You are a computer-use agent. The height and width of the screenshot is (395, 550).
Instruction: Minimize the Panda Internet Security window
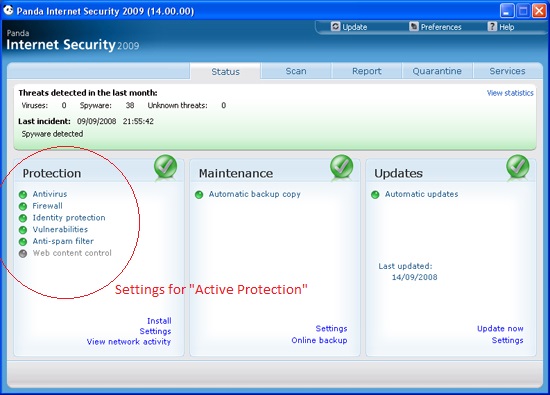coord(507,11)
